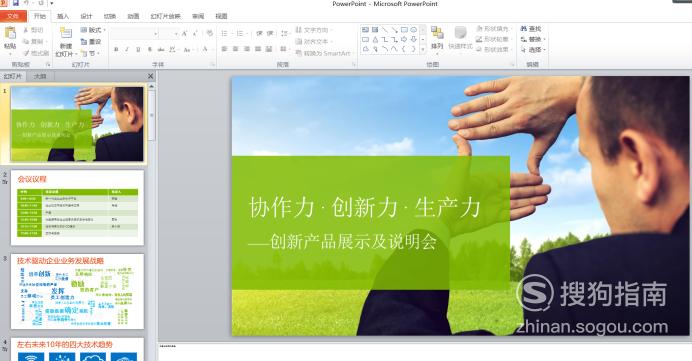Open the font size combo box
692x361 pixels.
(169, 34)
